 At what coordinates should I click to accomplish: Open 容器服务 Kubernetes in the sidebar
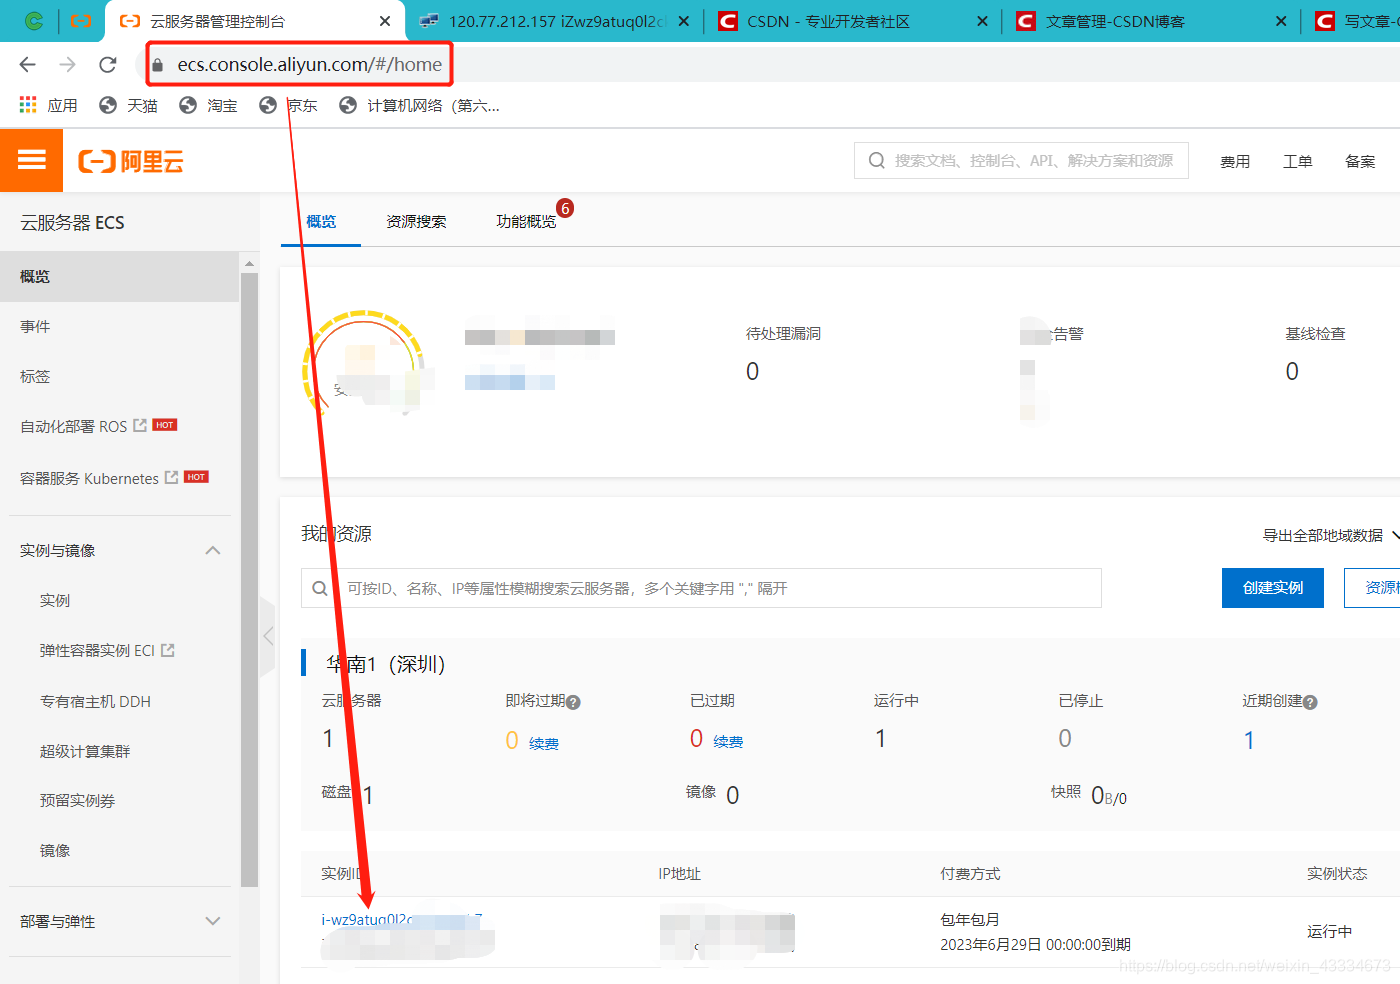tap(89, 478)
